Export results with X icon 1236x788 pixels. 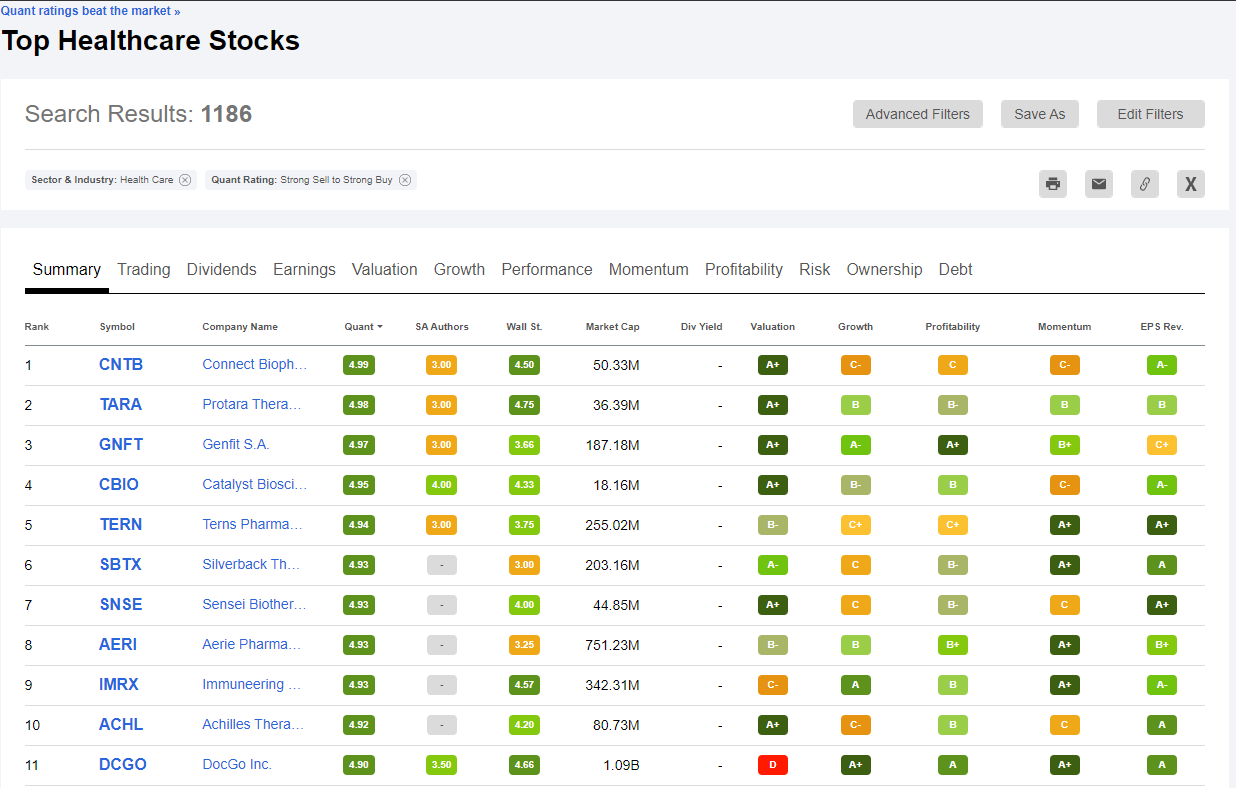point(1191,184)
